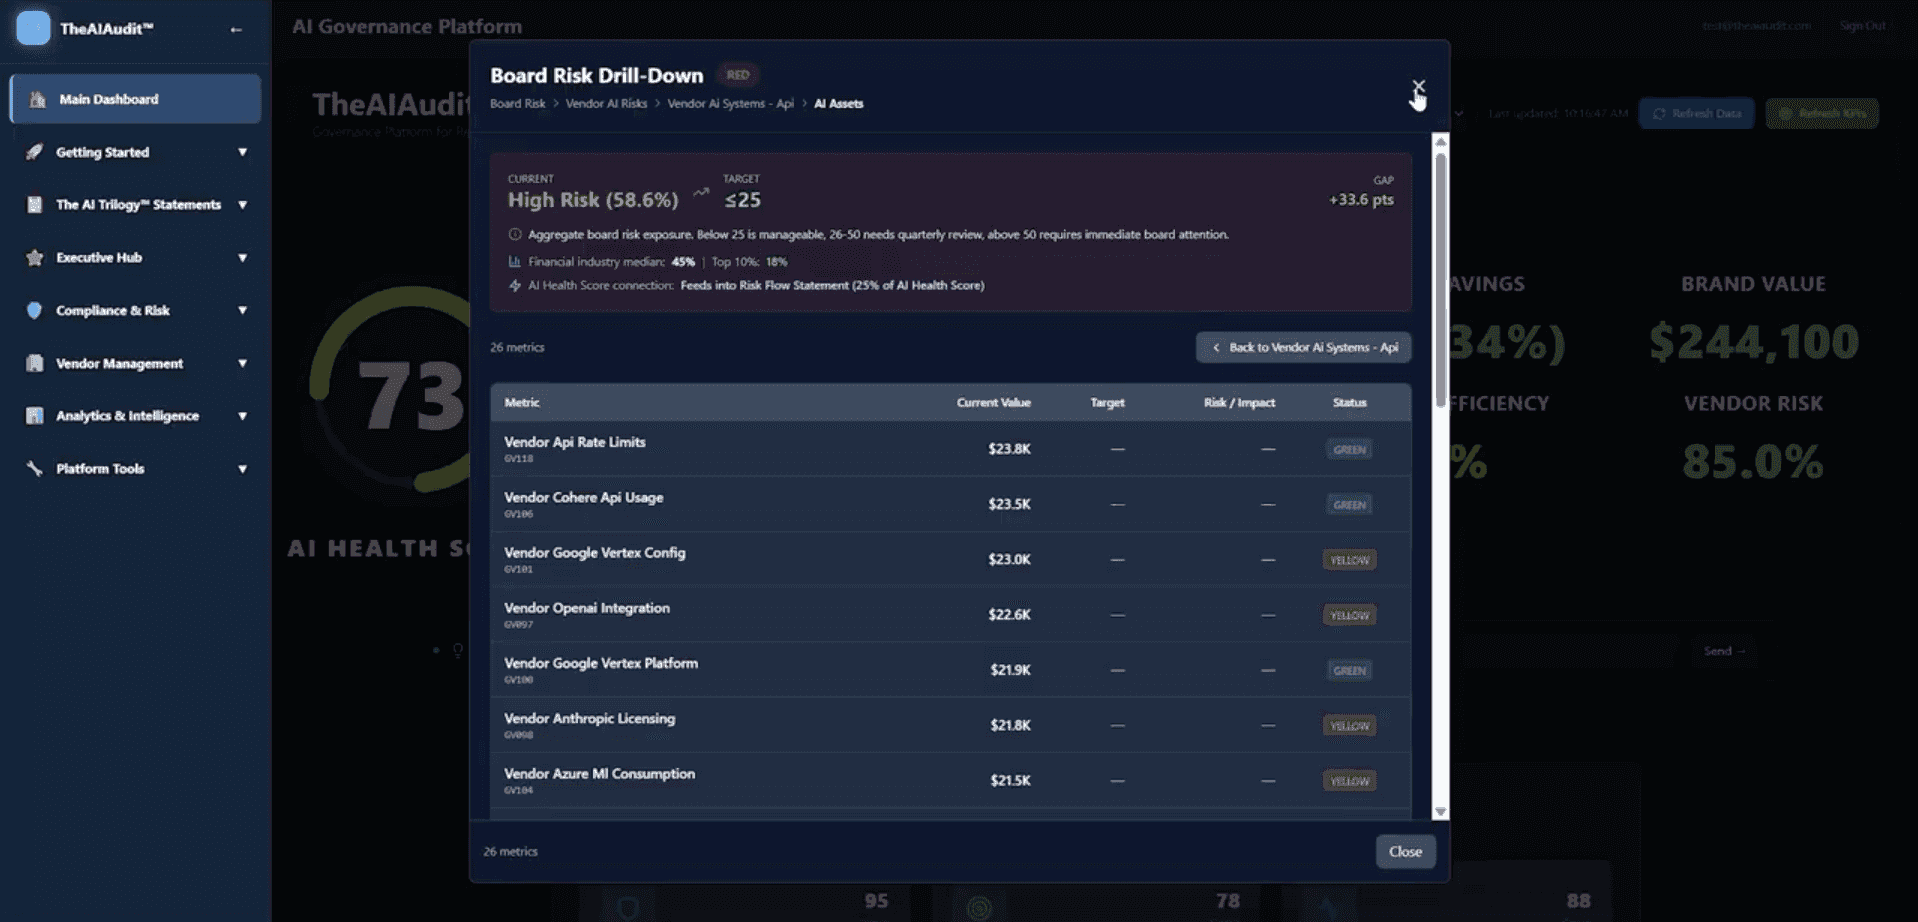Screen dimensions: 1918x922
Task: Click the Getting Started rocket icon
Action: click(35, 152)
